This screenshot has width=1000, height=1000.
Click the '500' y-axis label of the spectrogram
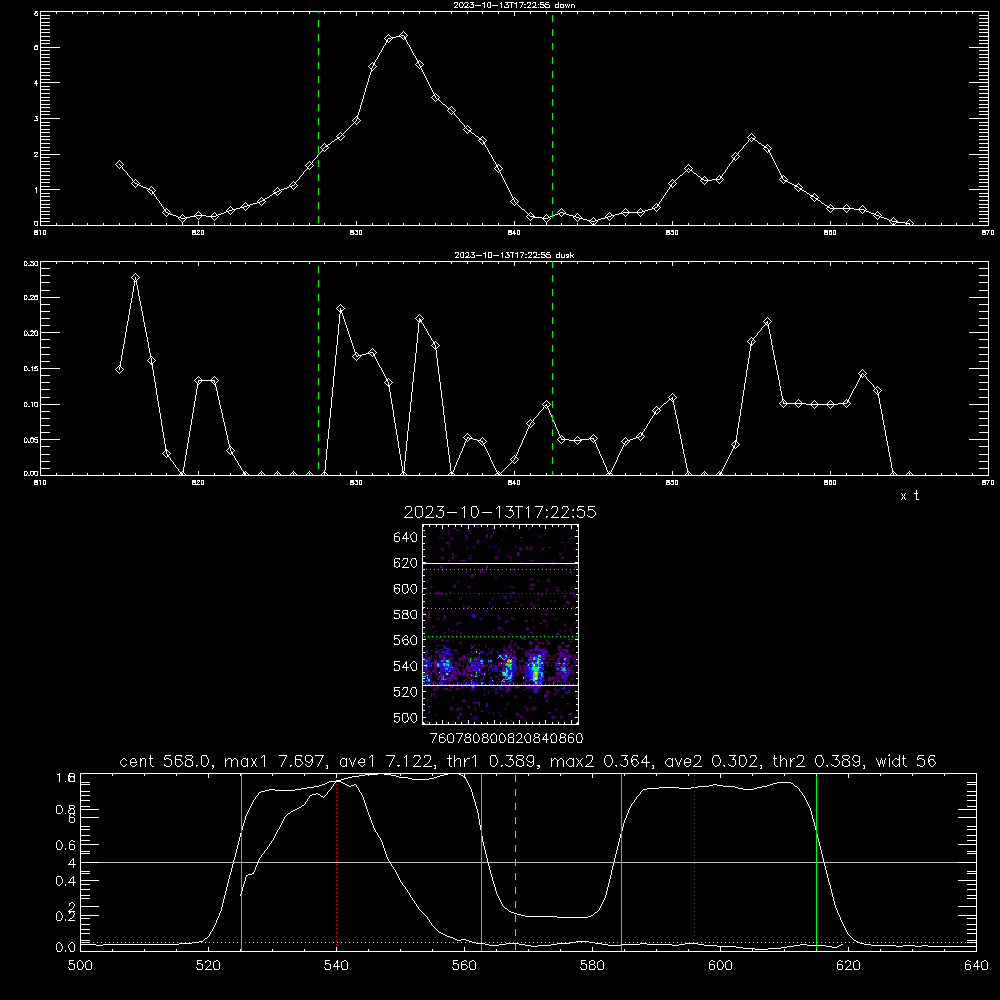406,718
